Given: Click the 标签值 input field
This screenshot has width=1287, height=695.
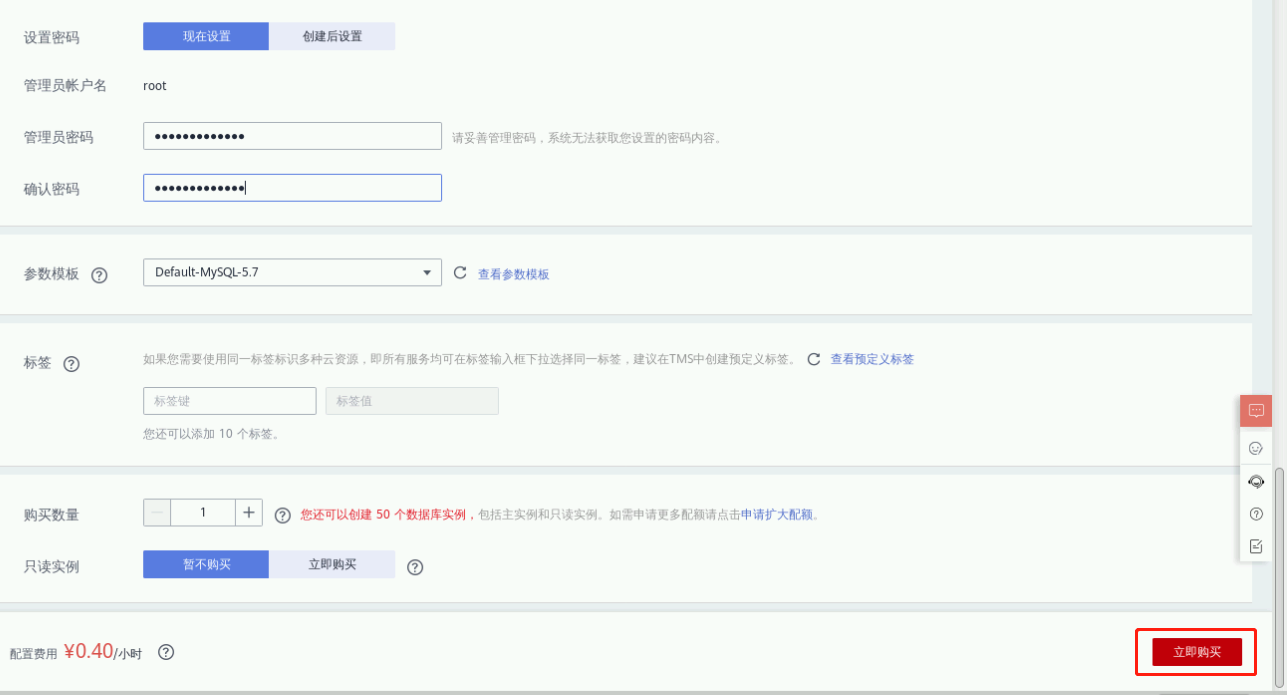Looking at the screenshot, I should click(412, 401).
